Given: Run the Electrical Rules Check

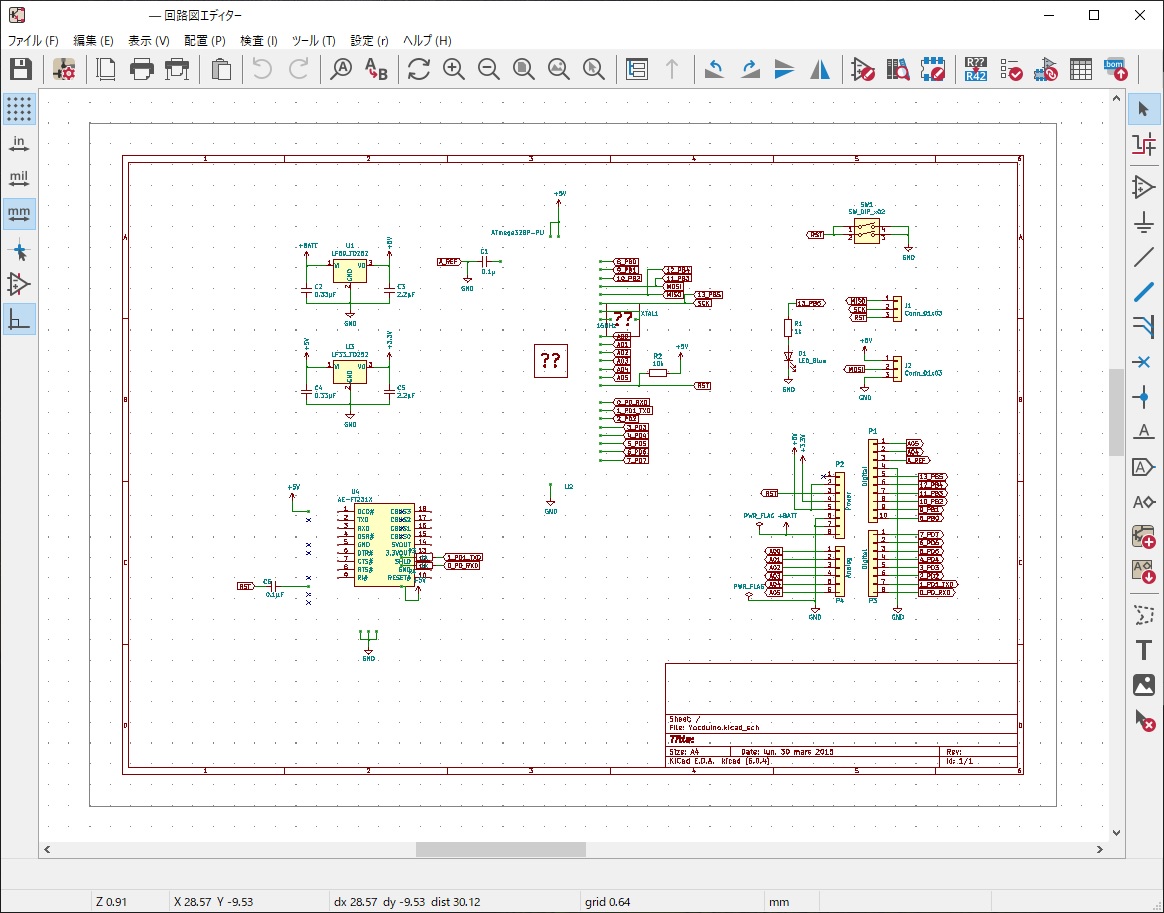Looking at the screenshot, I should [1011, 70].
